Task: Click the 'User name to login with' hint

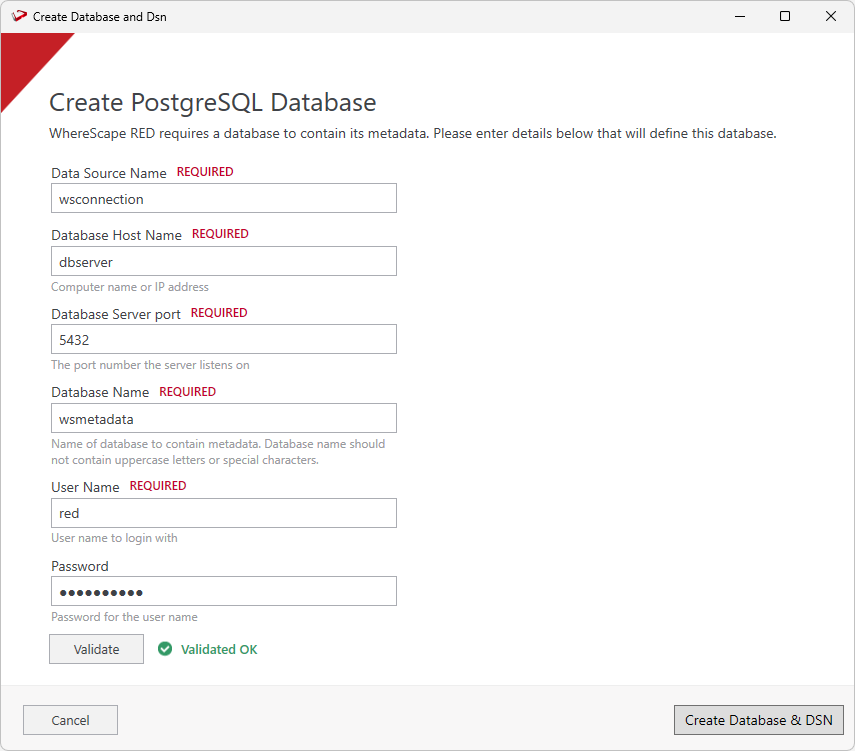Action: [114, 538]
